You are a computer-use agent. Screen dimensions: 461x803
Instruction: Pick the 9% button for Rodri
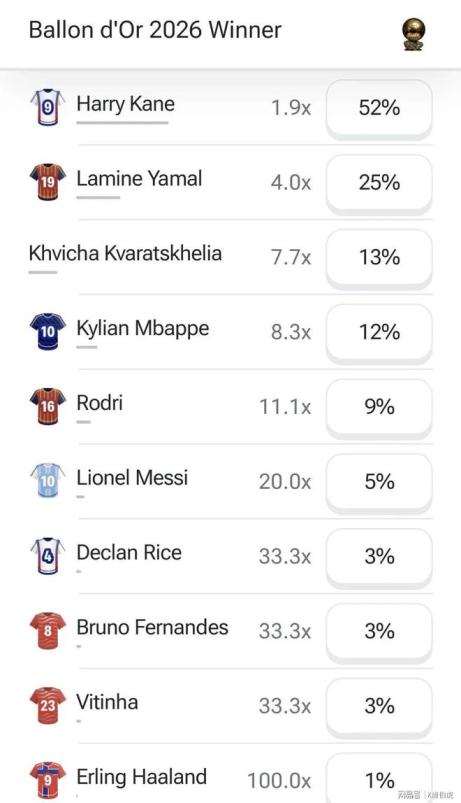pos(379,407)
